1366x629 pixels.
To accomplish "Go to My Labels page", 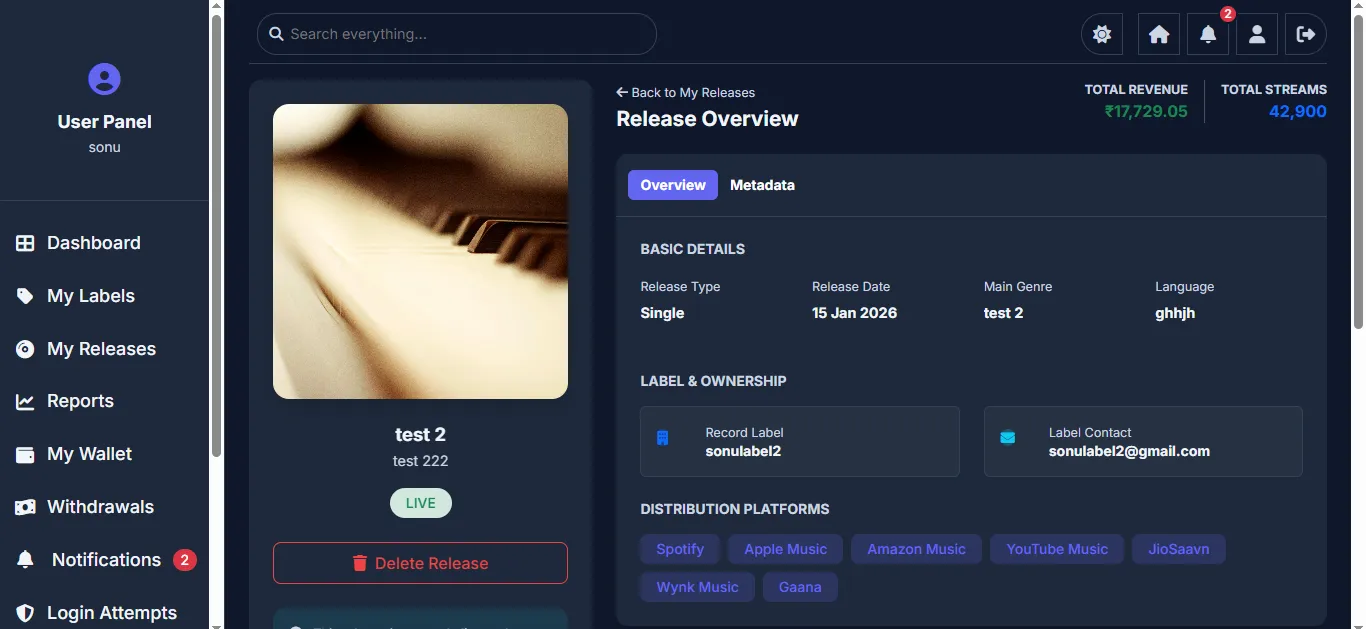I will pyautogui.click(x=105, y=296).
